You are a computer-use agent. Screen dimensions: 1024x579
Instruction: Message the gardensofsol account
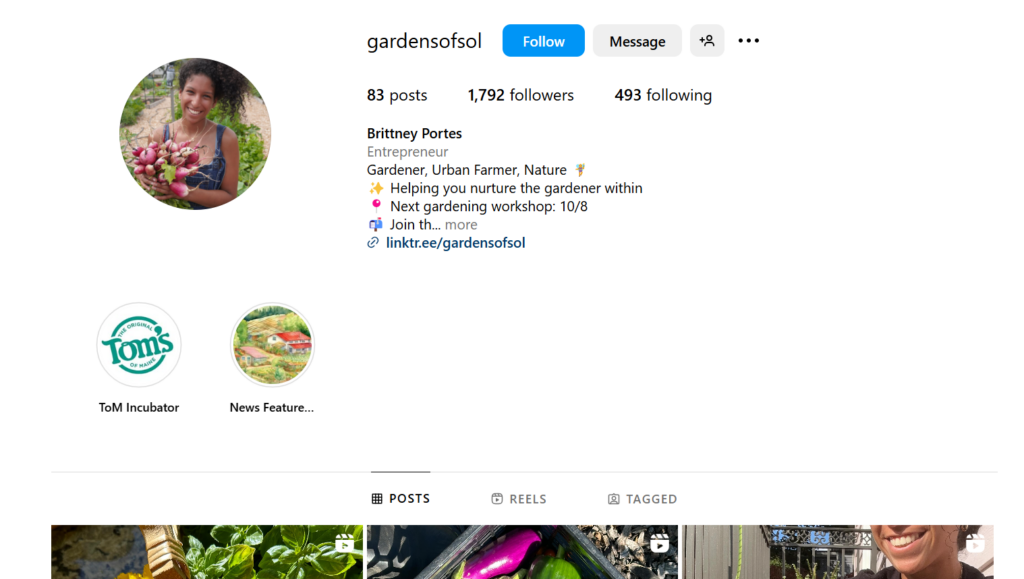(x=637, y=41)
